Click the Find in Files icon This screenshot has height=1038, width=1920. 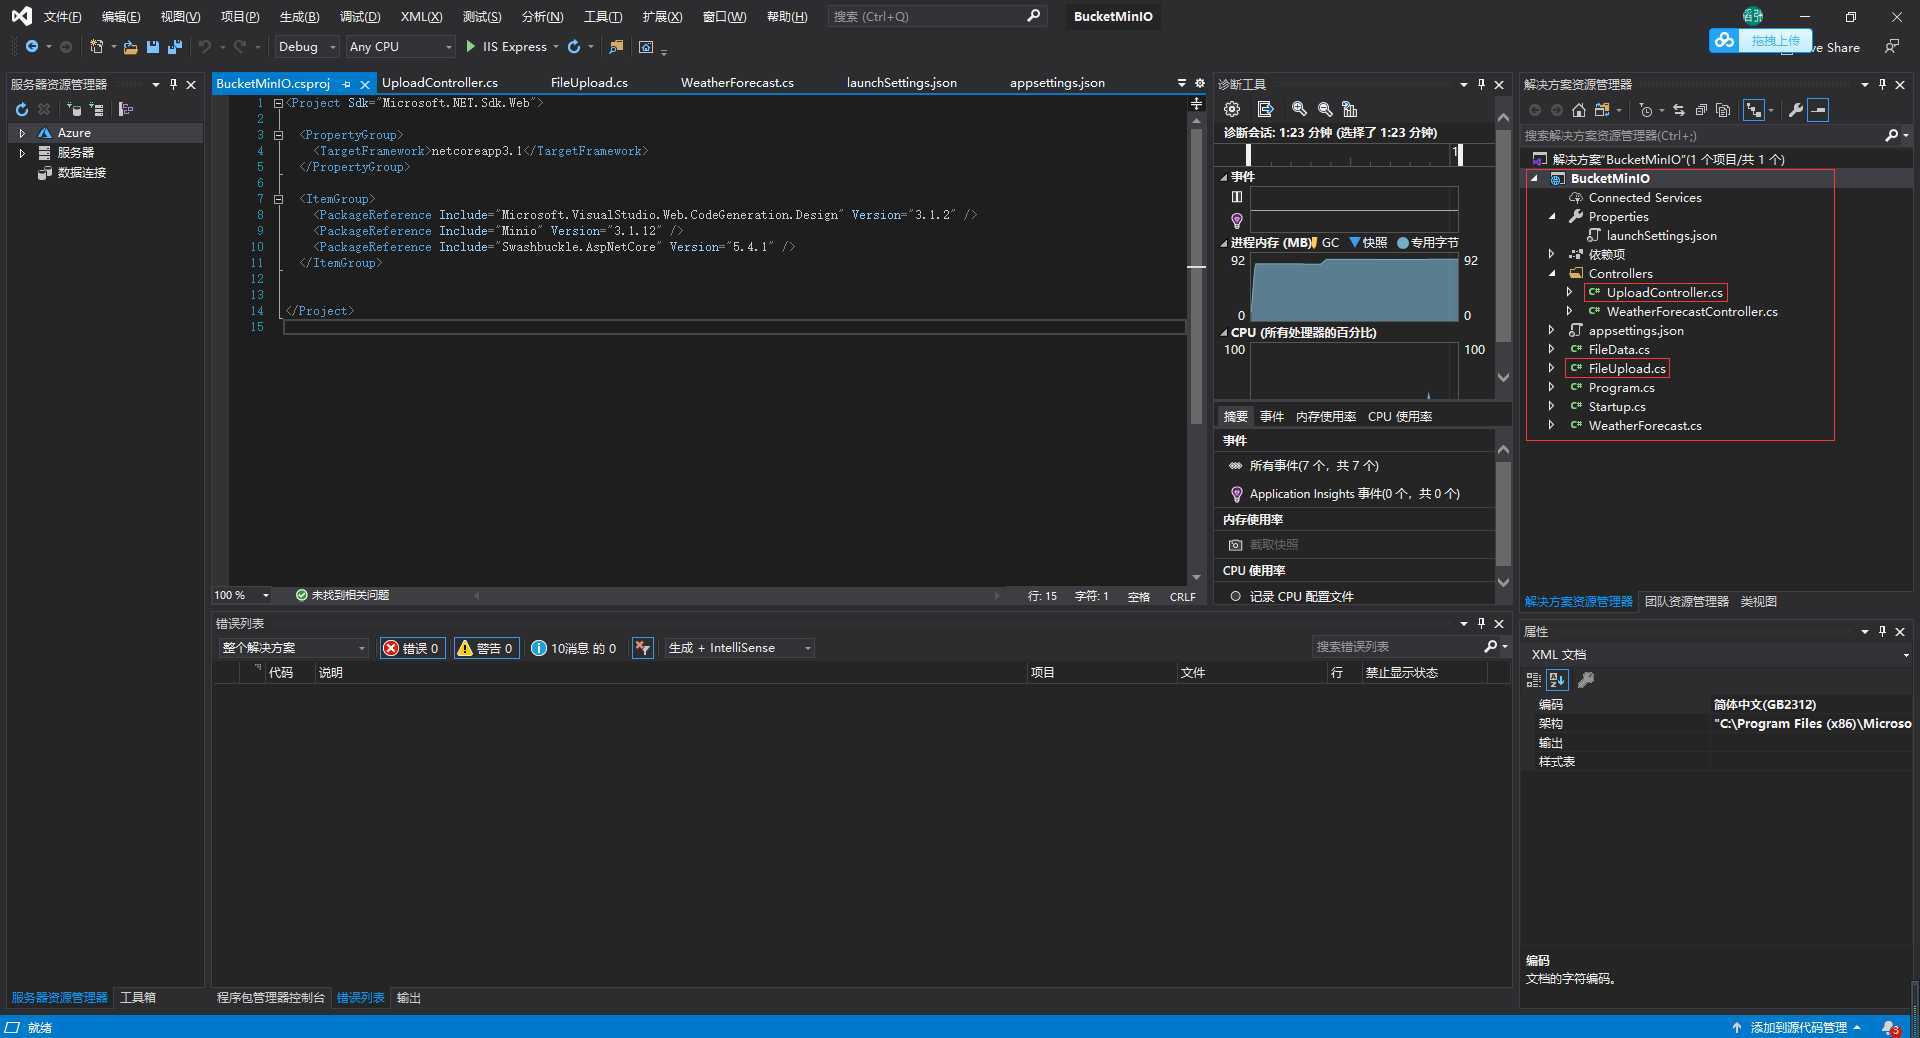pyautogui.click(x=616, y=47)
